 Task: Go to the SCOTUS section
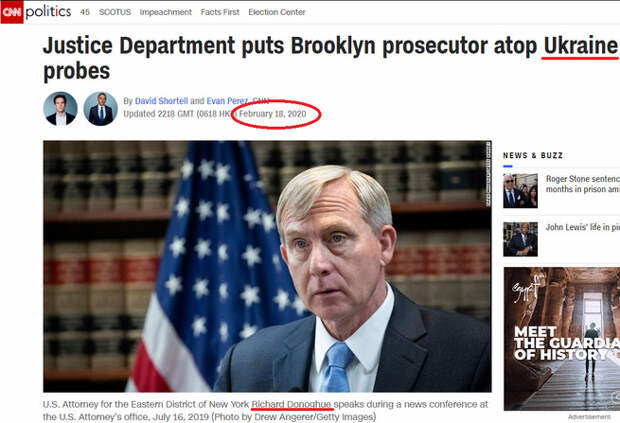pos(115,12)
